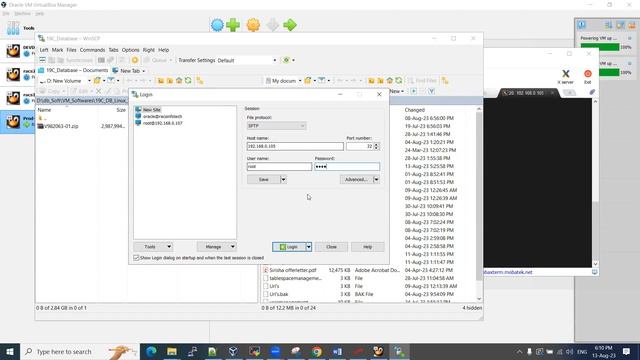This screenshot has height=360, width=640.
Task: Open WinSCP New Tab
Action: tap(129, 71)
